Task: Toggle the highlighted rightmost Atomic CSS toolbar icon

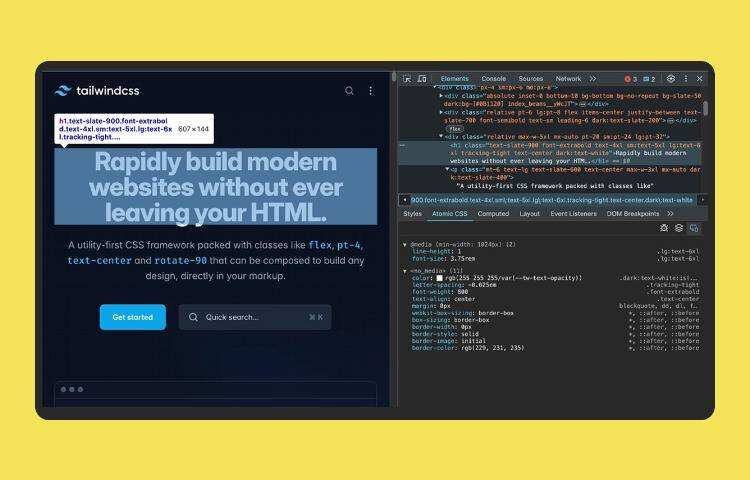Action: tap(694, 228)
